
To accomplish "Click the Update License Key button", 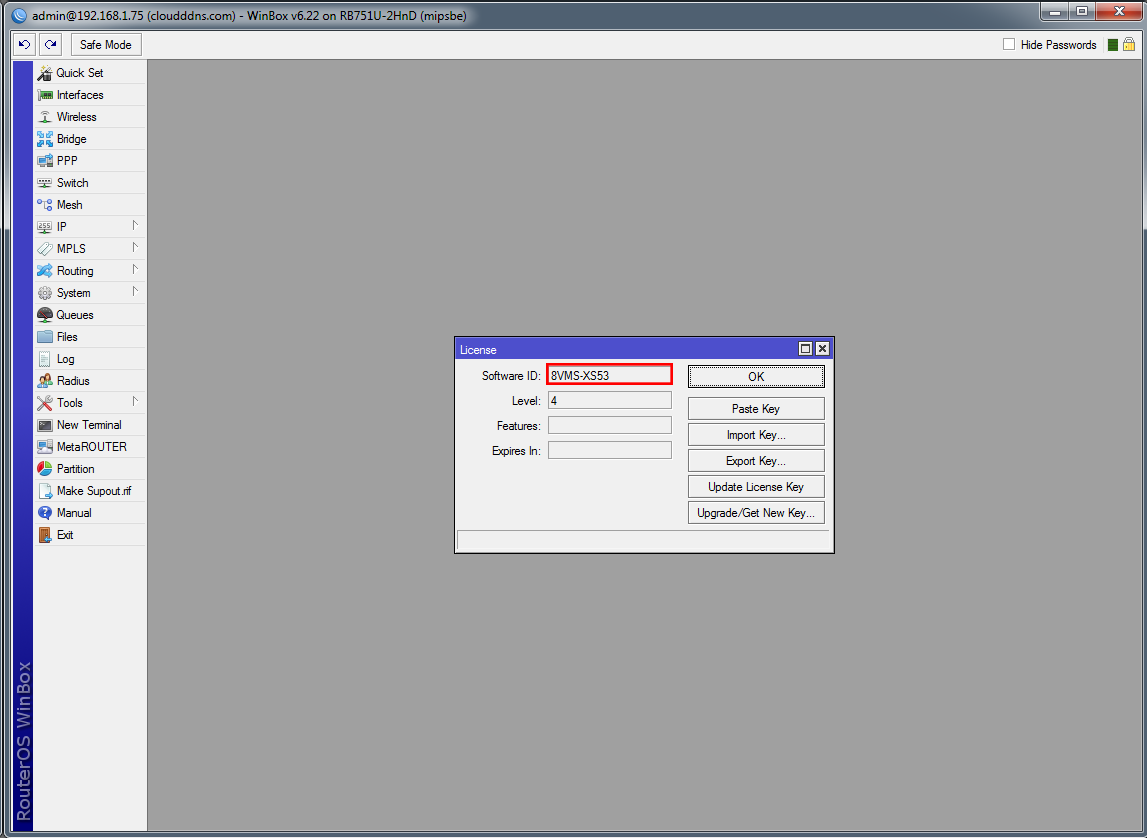I will tap(756, 487).
